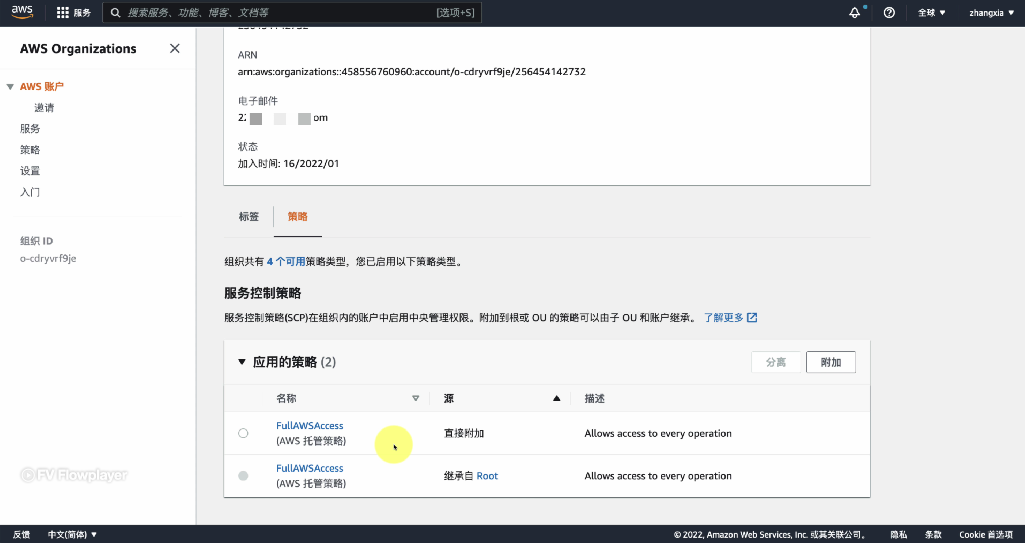Collapse the 应用的策略 section
This screenshot has height=543, width=1025.
click(x=242, y=362)
